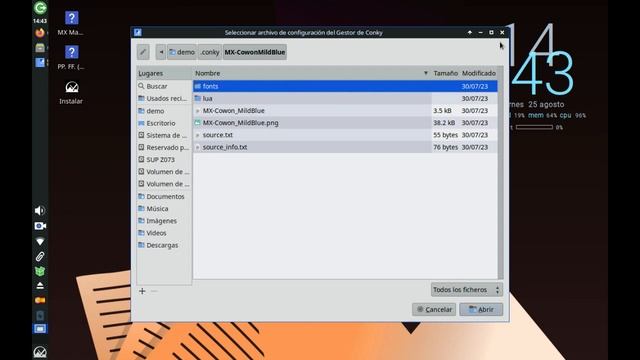The image size is (640, 360).
Task: Click the paperclip clipboard icon in the panel
Action: click(x=40, y=256)
